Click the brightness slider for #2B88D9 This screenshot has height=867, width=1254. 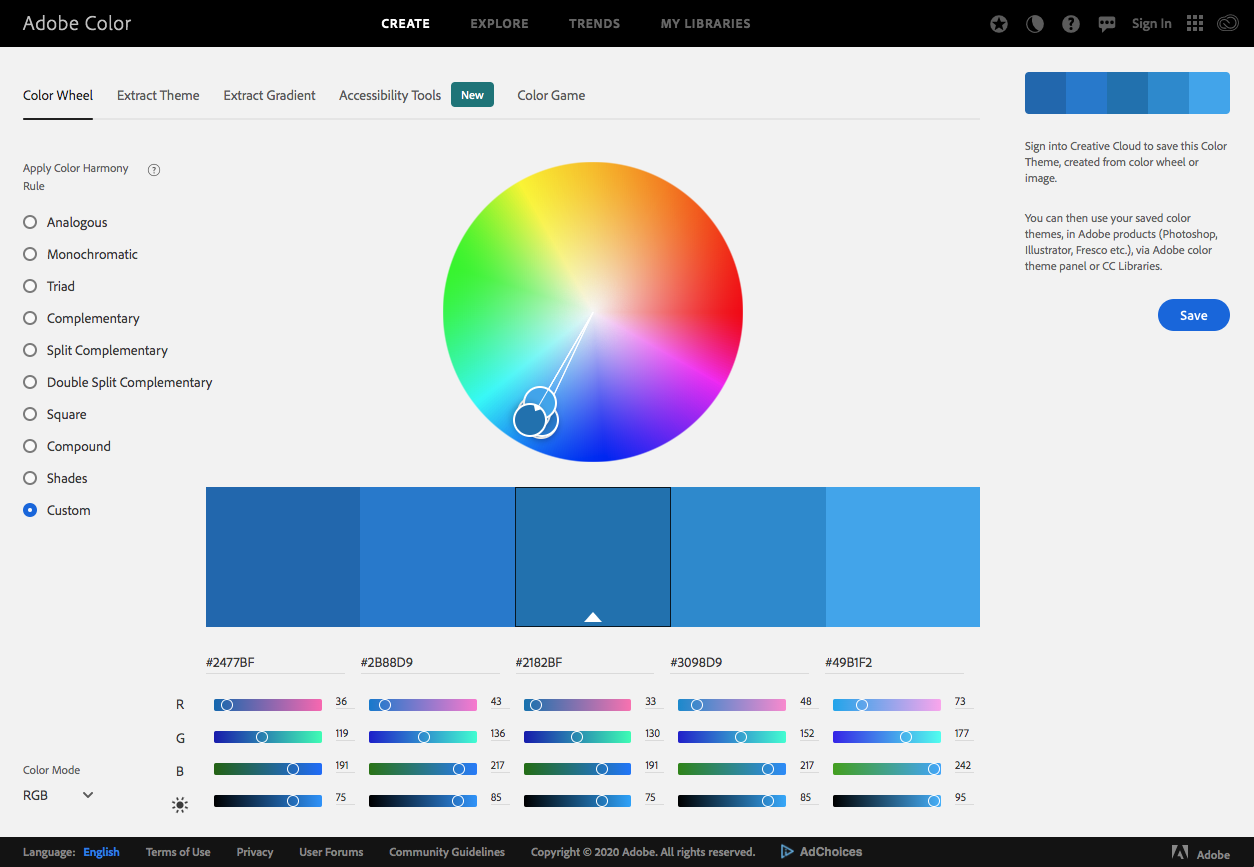click(423, 801)
